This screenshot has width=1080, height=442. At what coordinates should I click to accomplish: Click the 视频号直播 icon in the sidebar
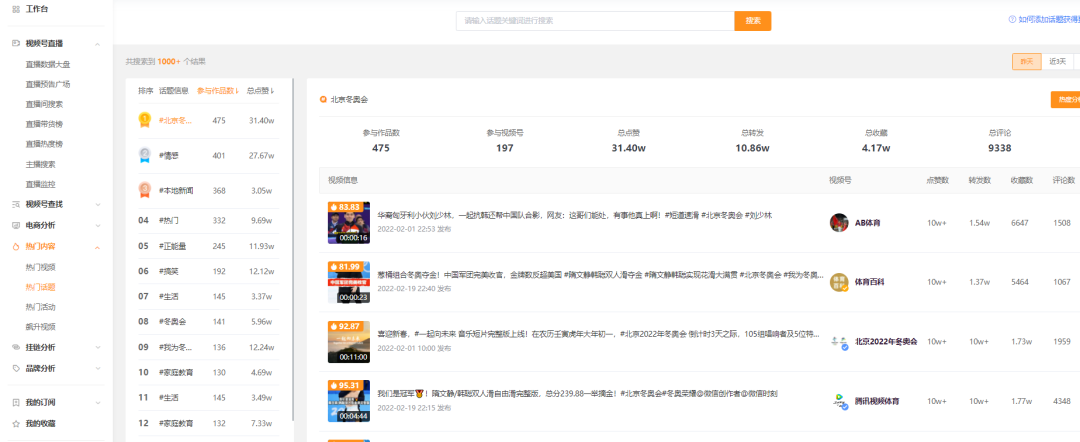click(15, 44)
